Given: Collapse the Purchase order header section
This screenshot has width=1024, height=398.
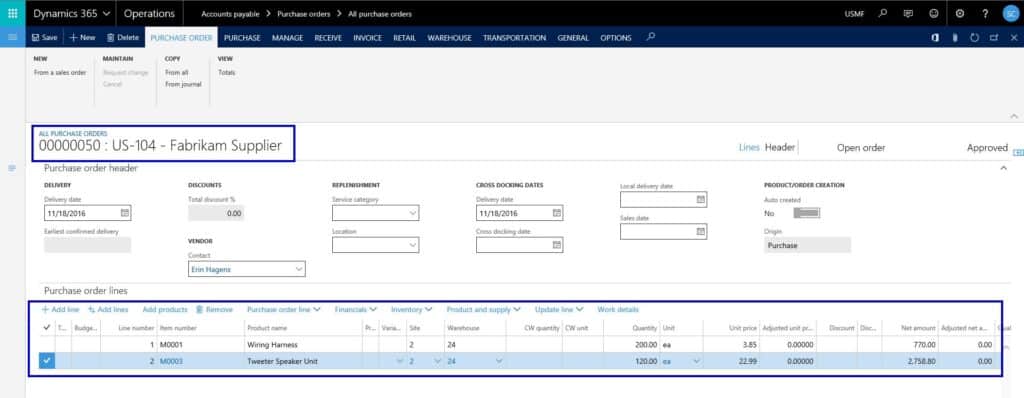Looking at the screenshot, I should (1004, 169).
